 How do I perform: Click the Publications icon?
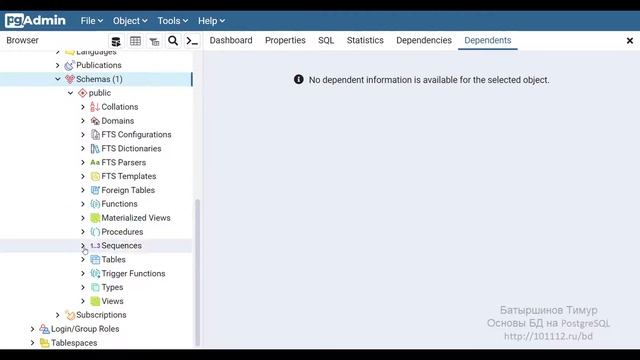(69, 65)
